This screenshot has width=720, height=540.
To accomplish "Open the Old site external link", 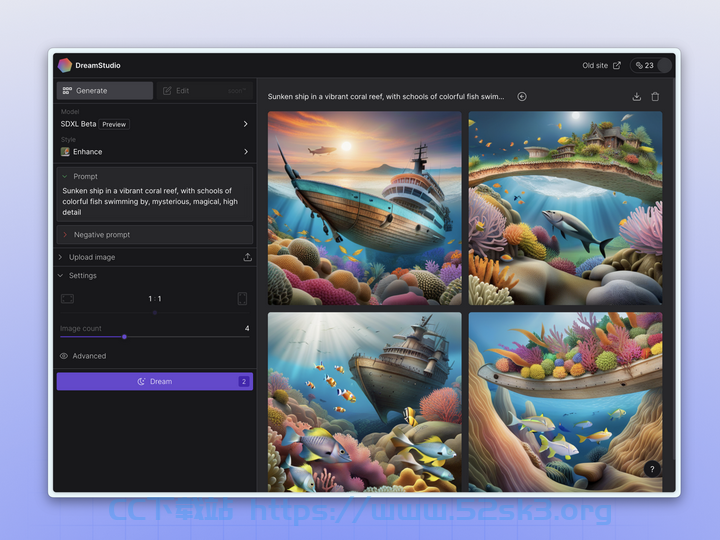I will [602, 65].
